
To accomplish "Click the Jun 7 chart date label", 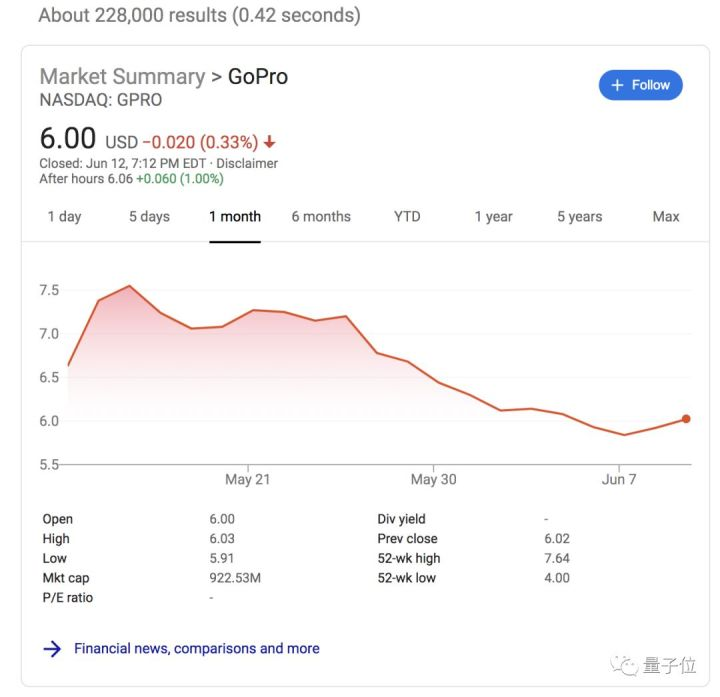I will (x=619, y=479).
